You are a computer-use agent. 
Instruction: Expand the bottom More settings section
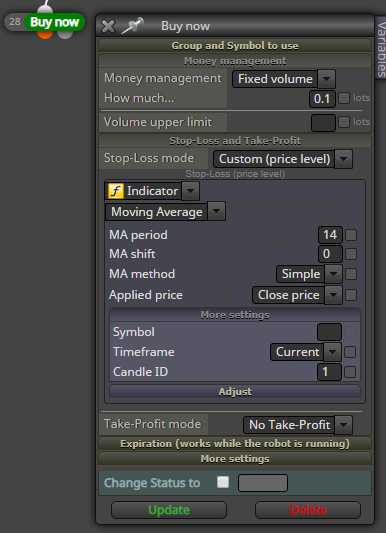(x=235, y=459)
